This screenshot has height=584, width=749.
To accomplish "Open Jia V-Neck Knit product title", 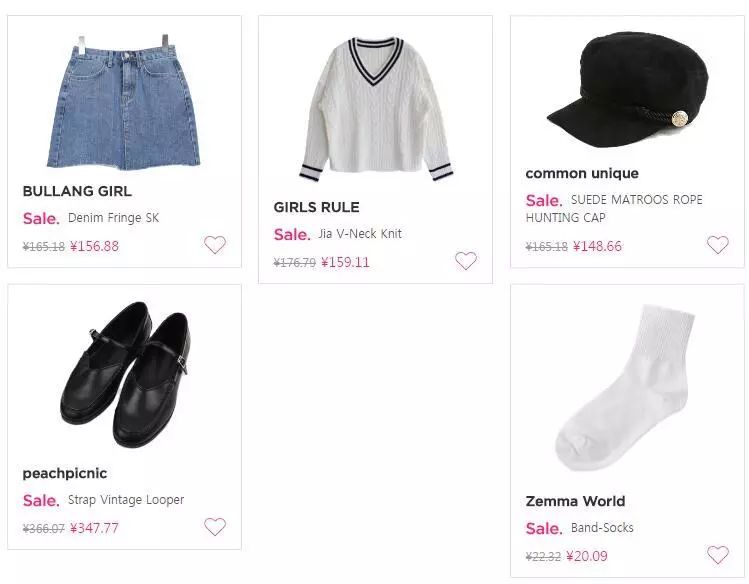I will [x=359, y=234].
